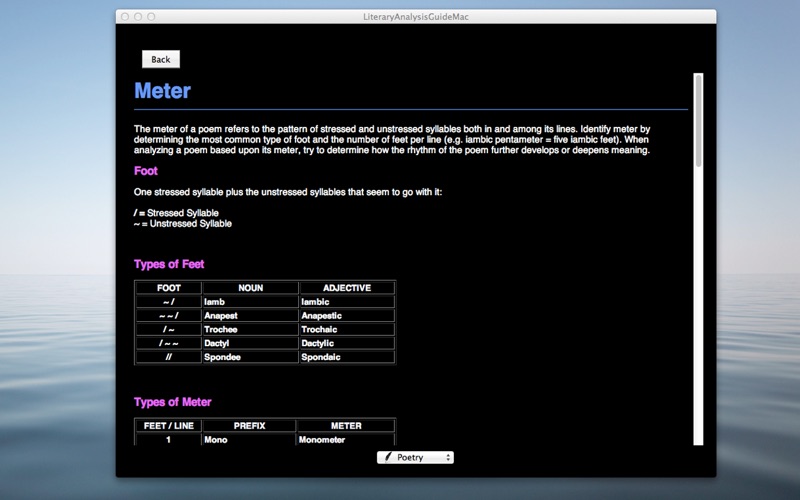Click the METER column header
This screenshot has width=800, height=500.
point(346,426)
